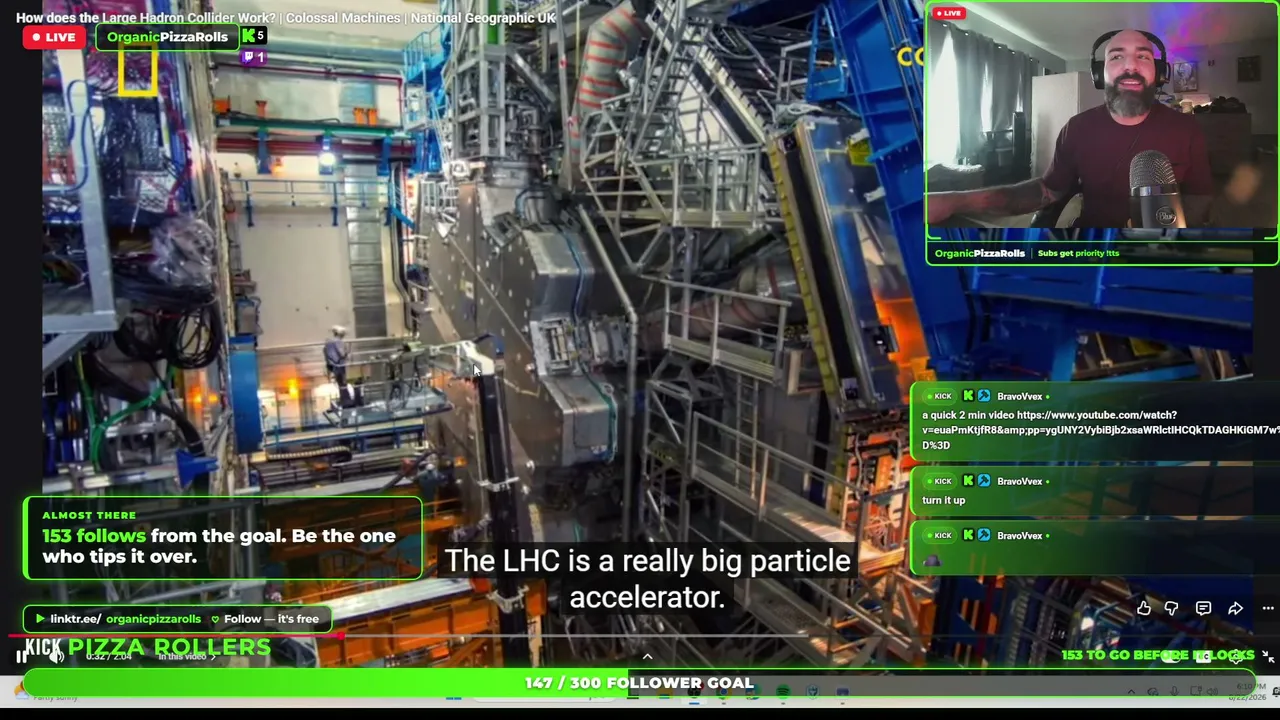Like the video with thumbs up

(x=1144, y=608)
